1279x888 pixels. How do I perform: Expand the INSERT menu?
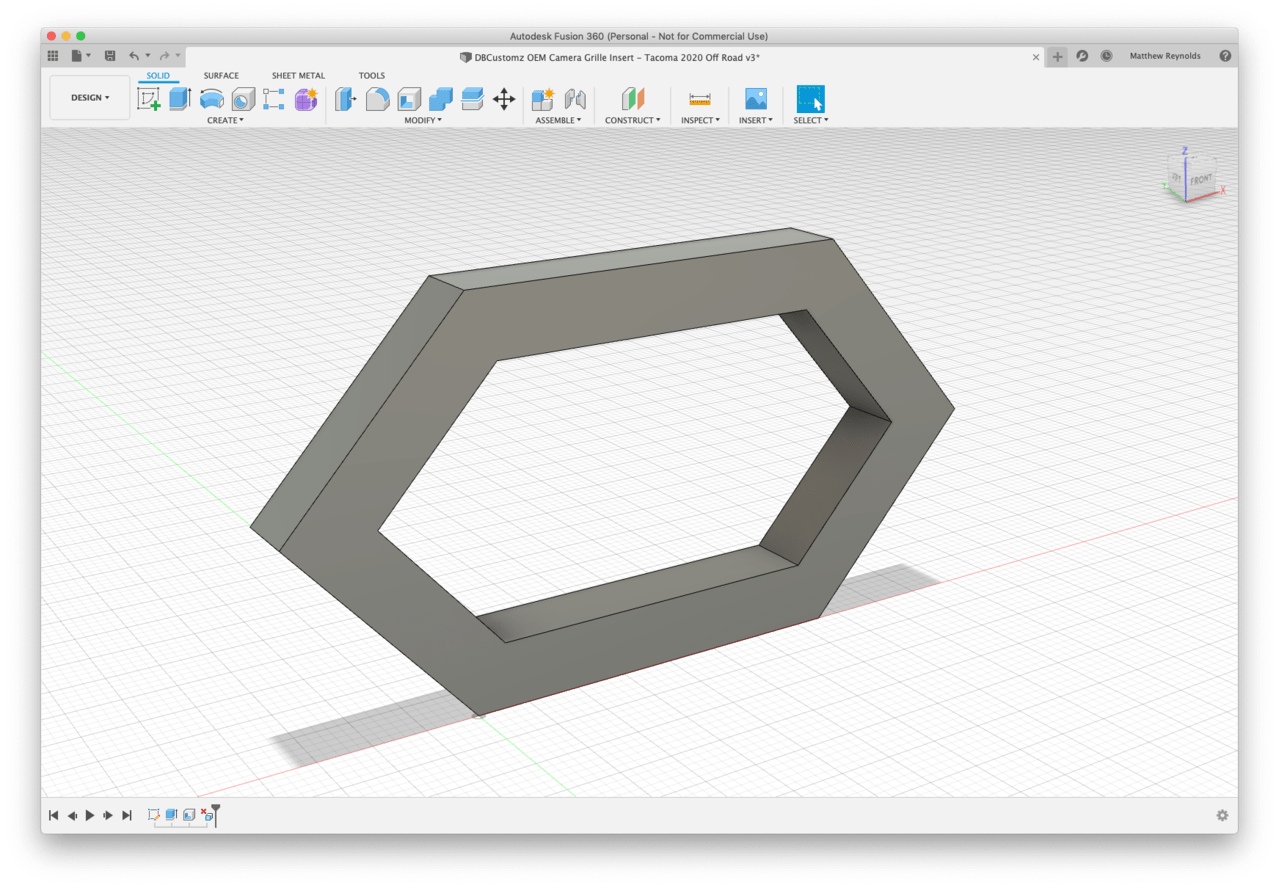(756, 120)
